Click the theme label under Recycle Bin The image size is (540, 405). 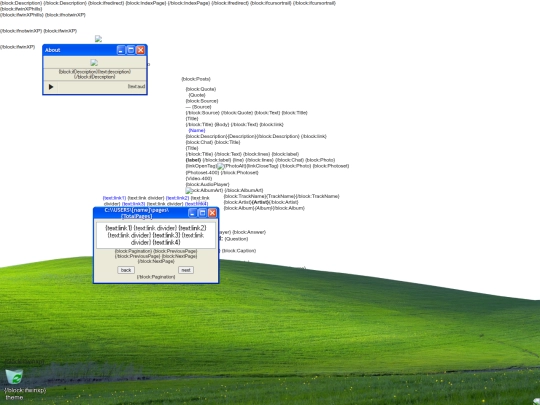point(14,397)
